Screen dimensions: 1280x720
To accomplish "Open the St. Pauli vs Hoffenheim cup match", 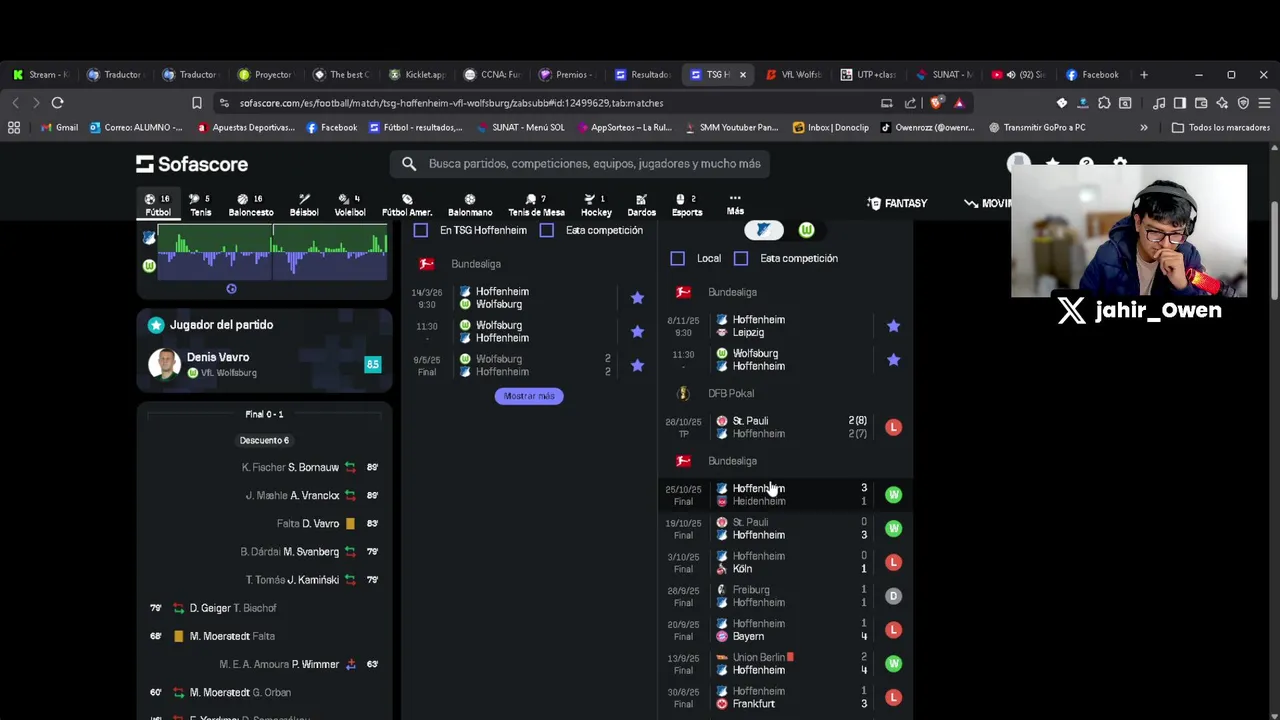I will pos(785,427).
